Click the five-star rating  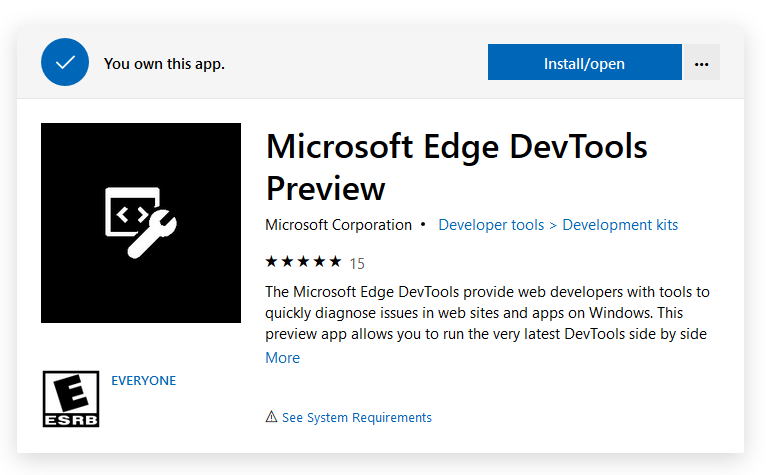pos(303,262)
